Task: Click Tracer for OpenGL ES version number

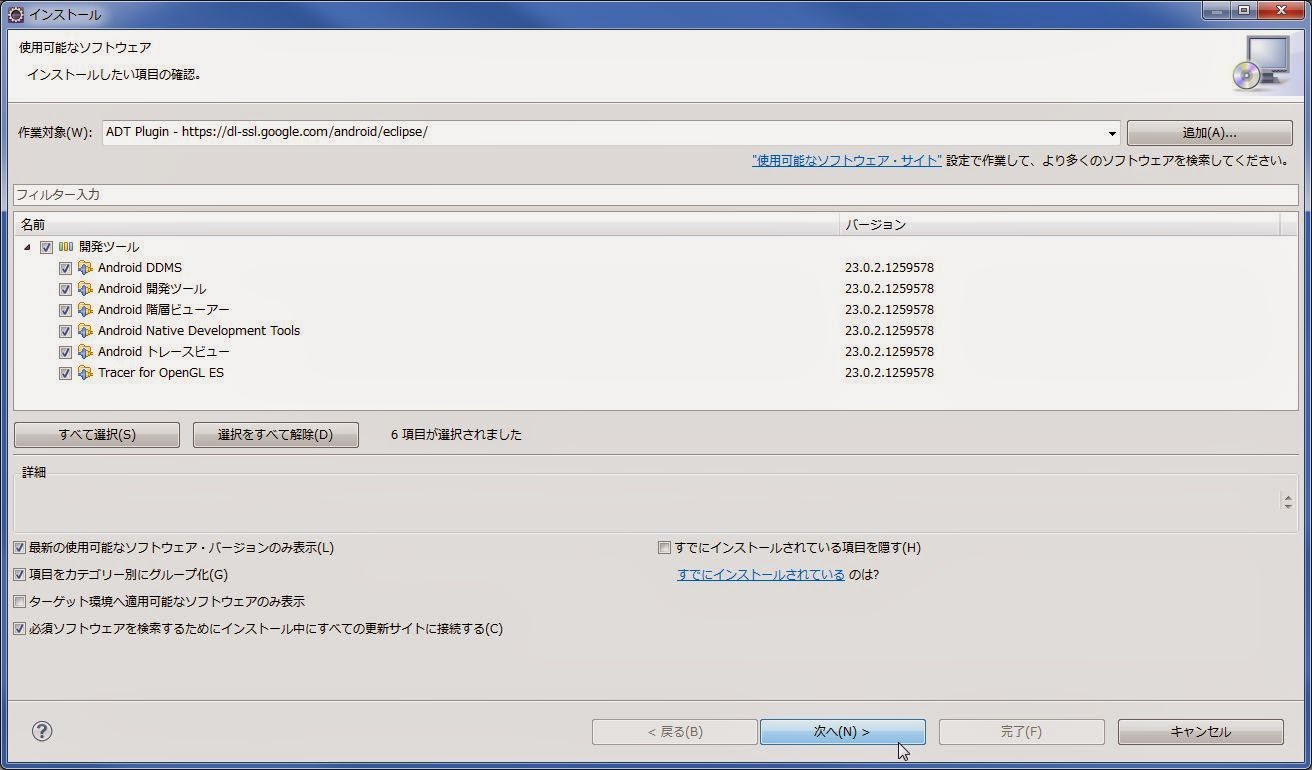Action: [x=889, y=373]
